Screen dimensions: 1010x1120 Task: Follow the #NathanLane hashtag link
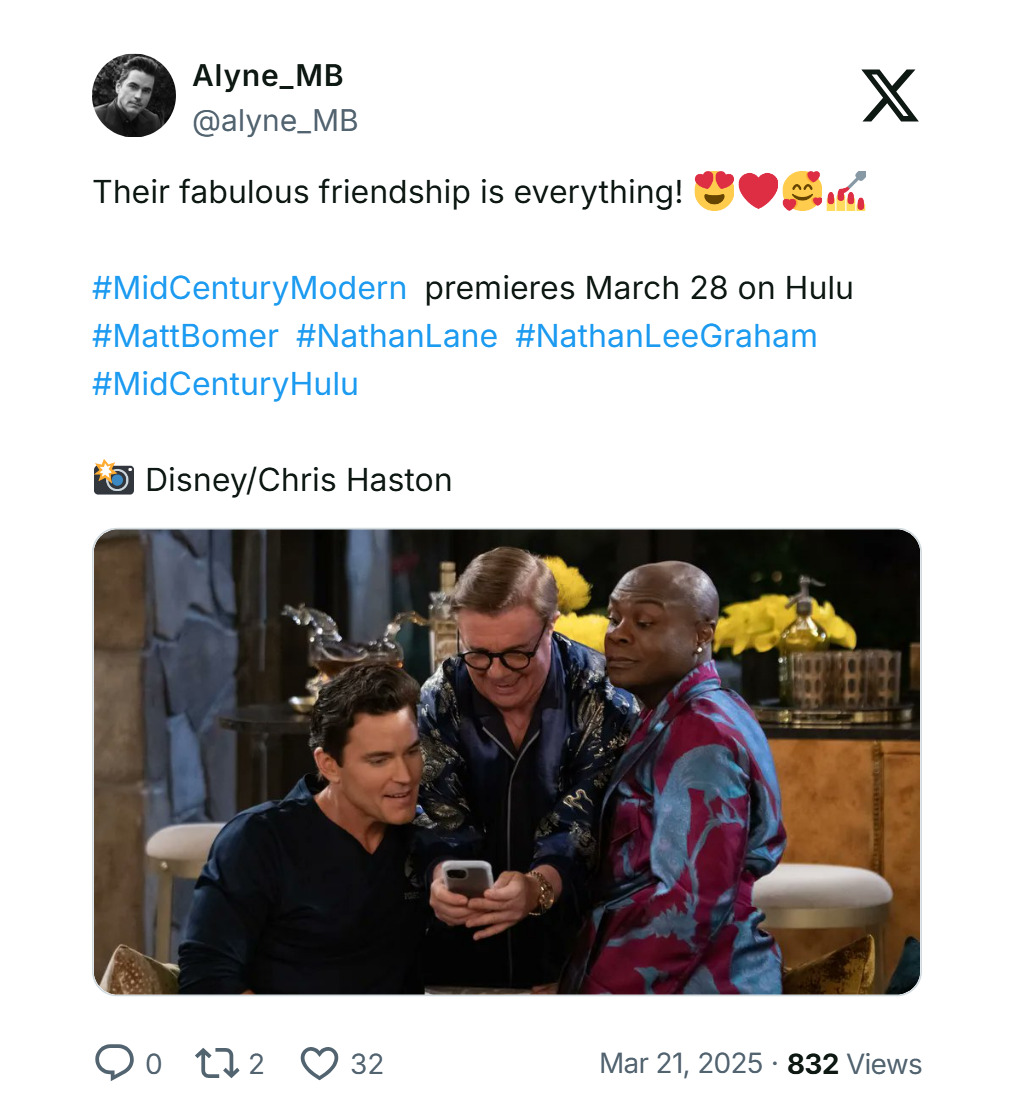coord(396,336)
